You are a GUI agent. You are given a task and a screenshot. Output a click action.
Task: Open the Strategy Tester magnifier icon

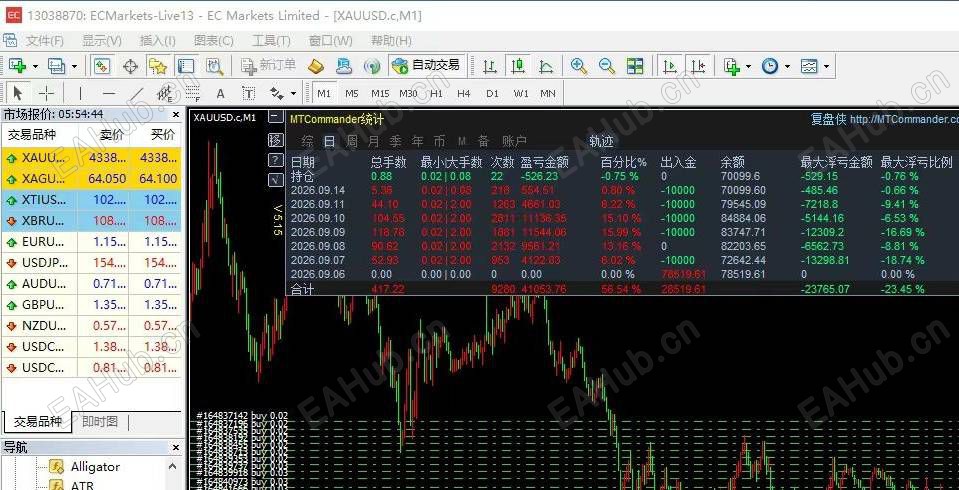click(214, 66)
